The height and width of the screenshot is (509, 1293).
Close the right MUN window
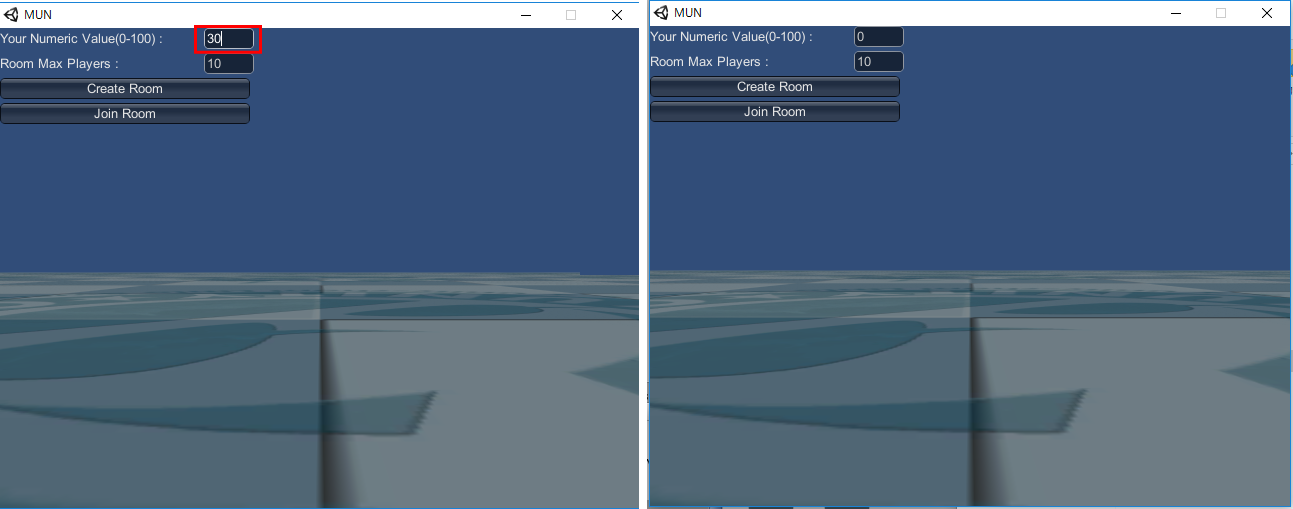click(1267, 13)
